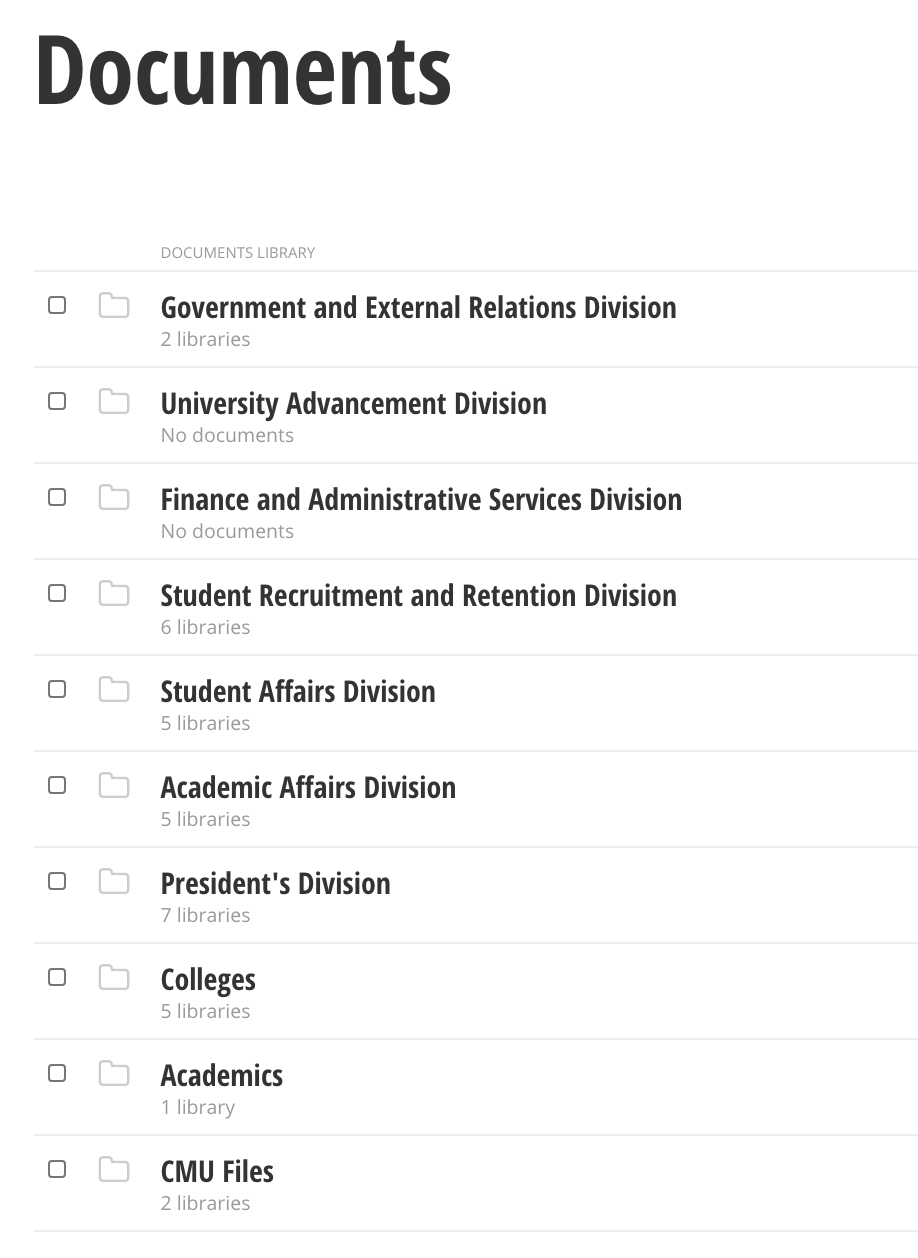The image size is (918, 1258).
Task: Click the Student Affairs Division folder icon
Action: coord(114,690)
